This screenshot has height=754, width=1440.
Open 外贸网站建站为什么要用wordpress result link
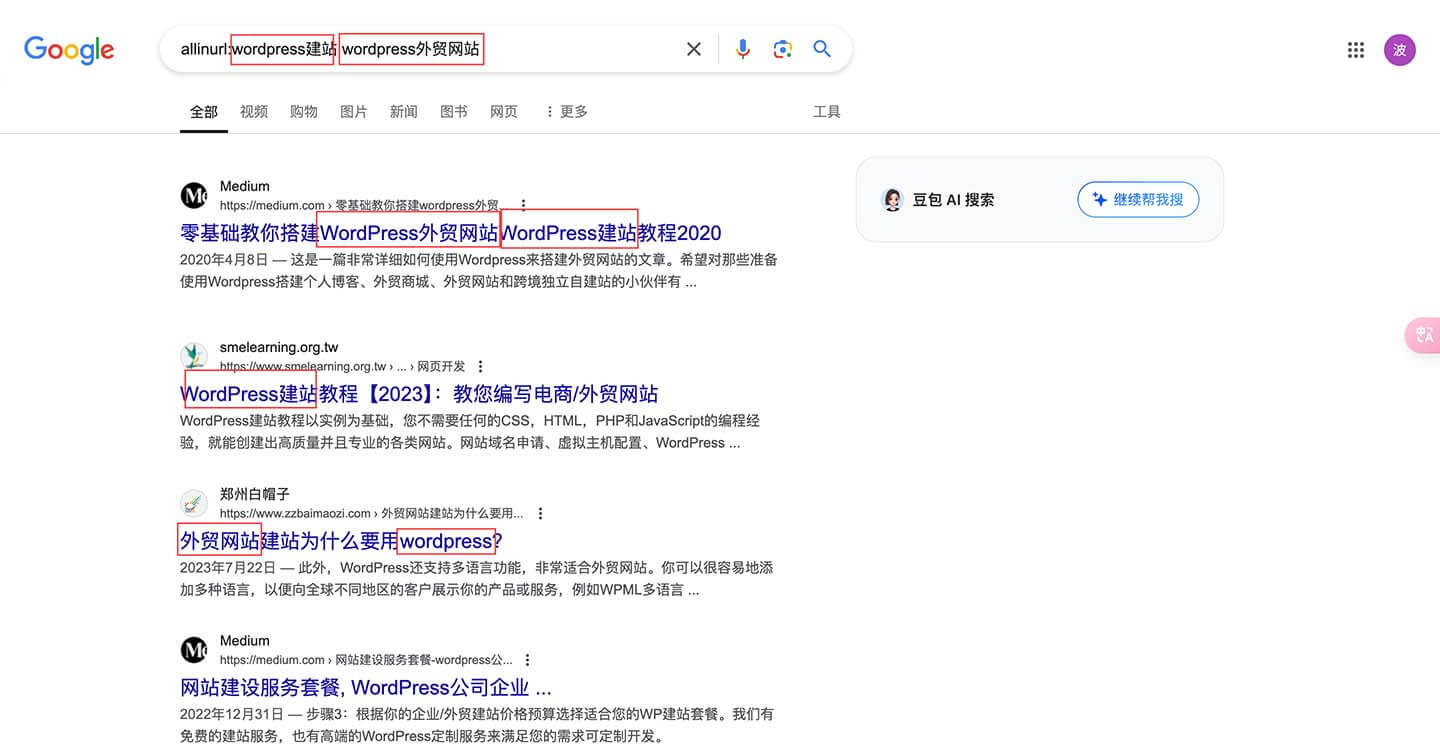[341, 541]
